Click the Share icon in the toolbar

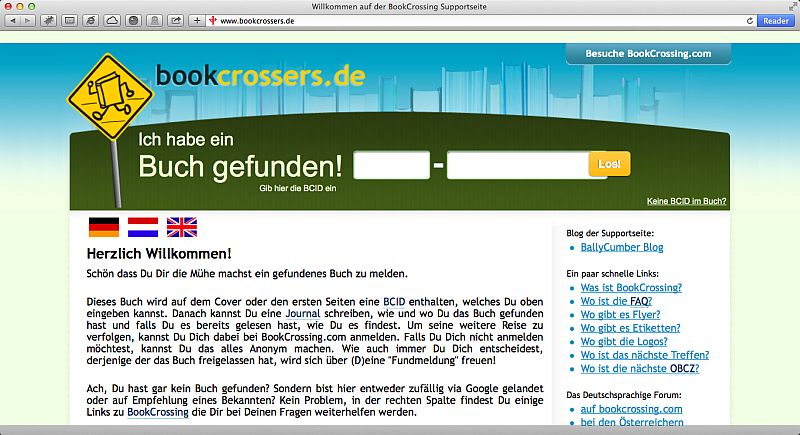[176, 20]
